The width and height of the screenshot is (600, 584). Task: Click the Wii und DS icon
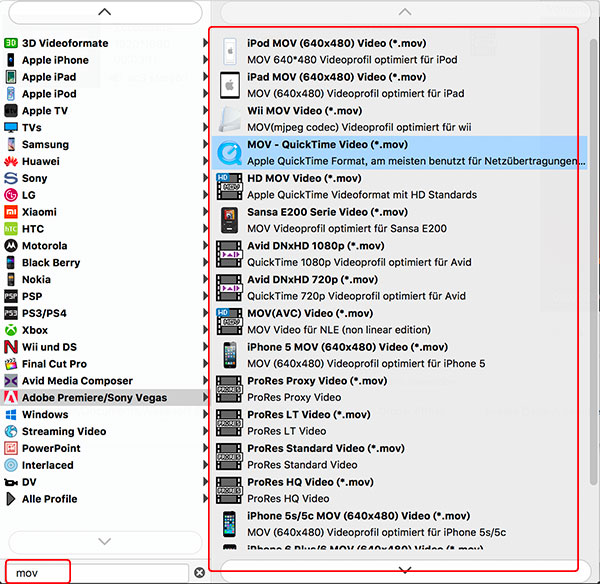[11, 347]
